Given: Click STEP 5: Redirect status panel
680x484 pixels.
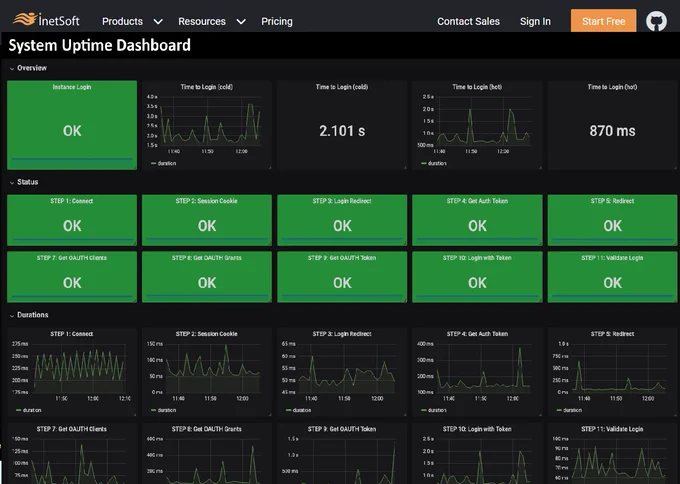Looking at the screenshot, I should (612, 220).
